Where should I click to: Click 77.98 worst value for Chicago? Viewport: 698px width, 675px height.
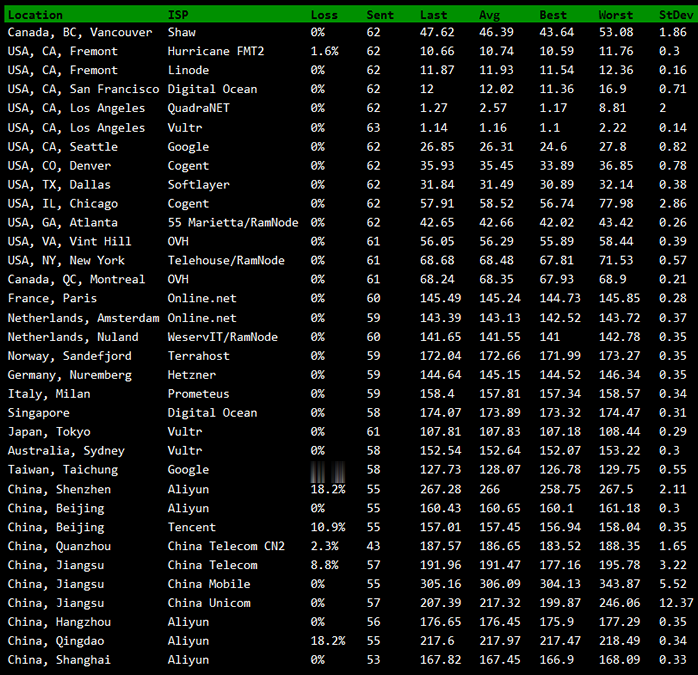click(616, 203)
